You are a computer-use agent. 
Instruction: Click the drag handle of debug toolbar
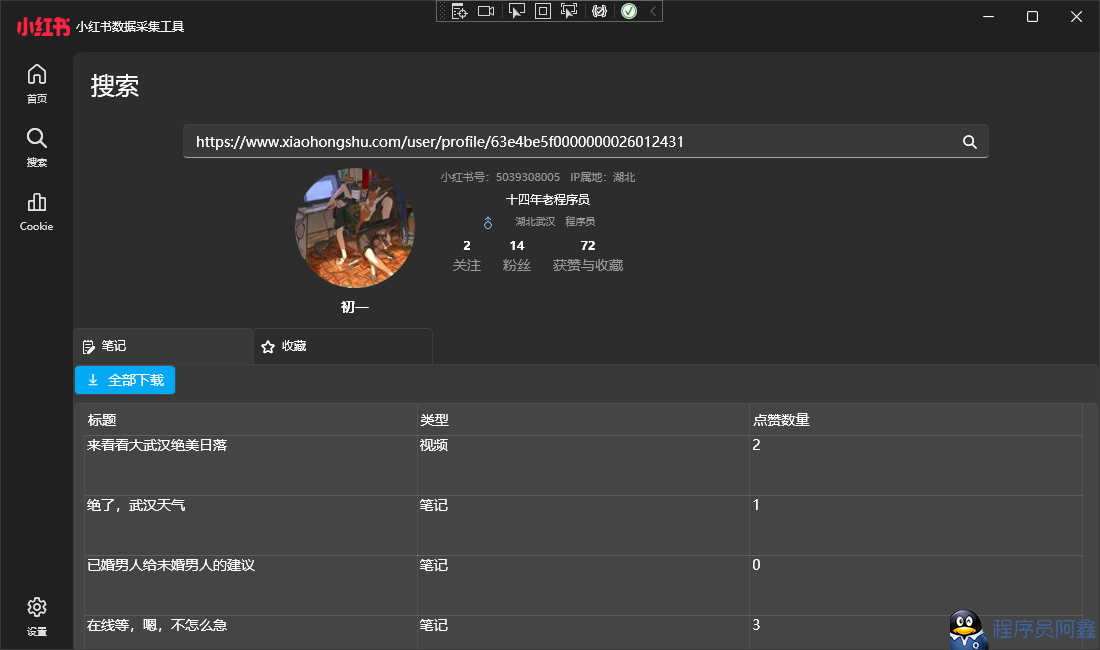pos(442,11)
